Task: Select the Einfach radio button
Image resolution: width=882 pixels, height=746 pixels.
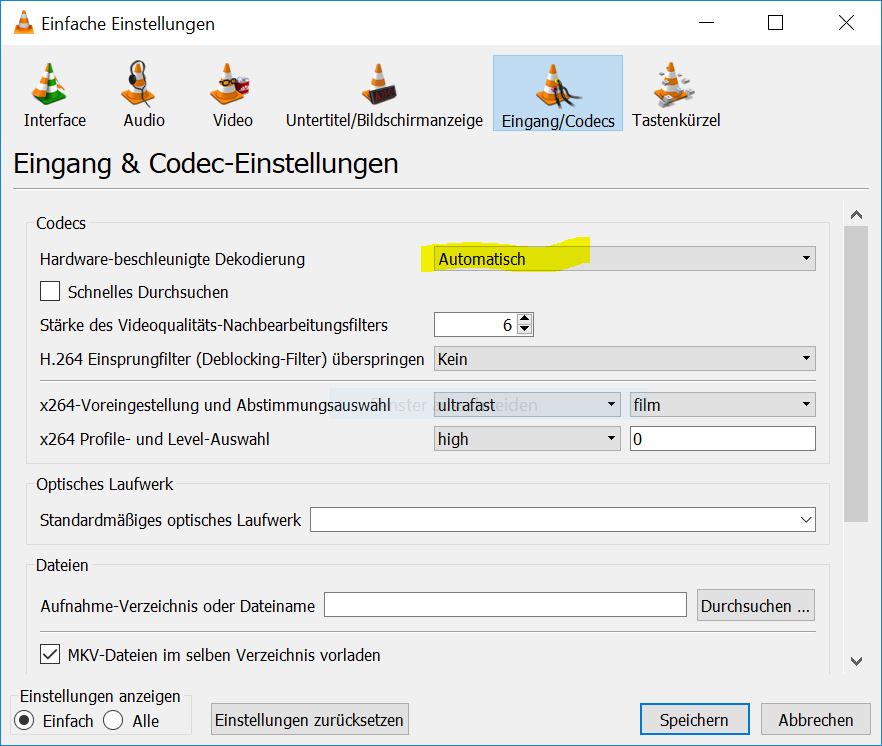Action: click(x=24, y=720)
